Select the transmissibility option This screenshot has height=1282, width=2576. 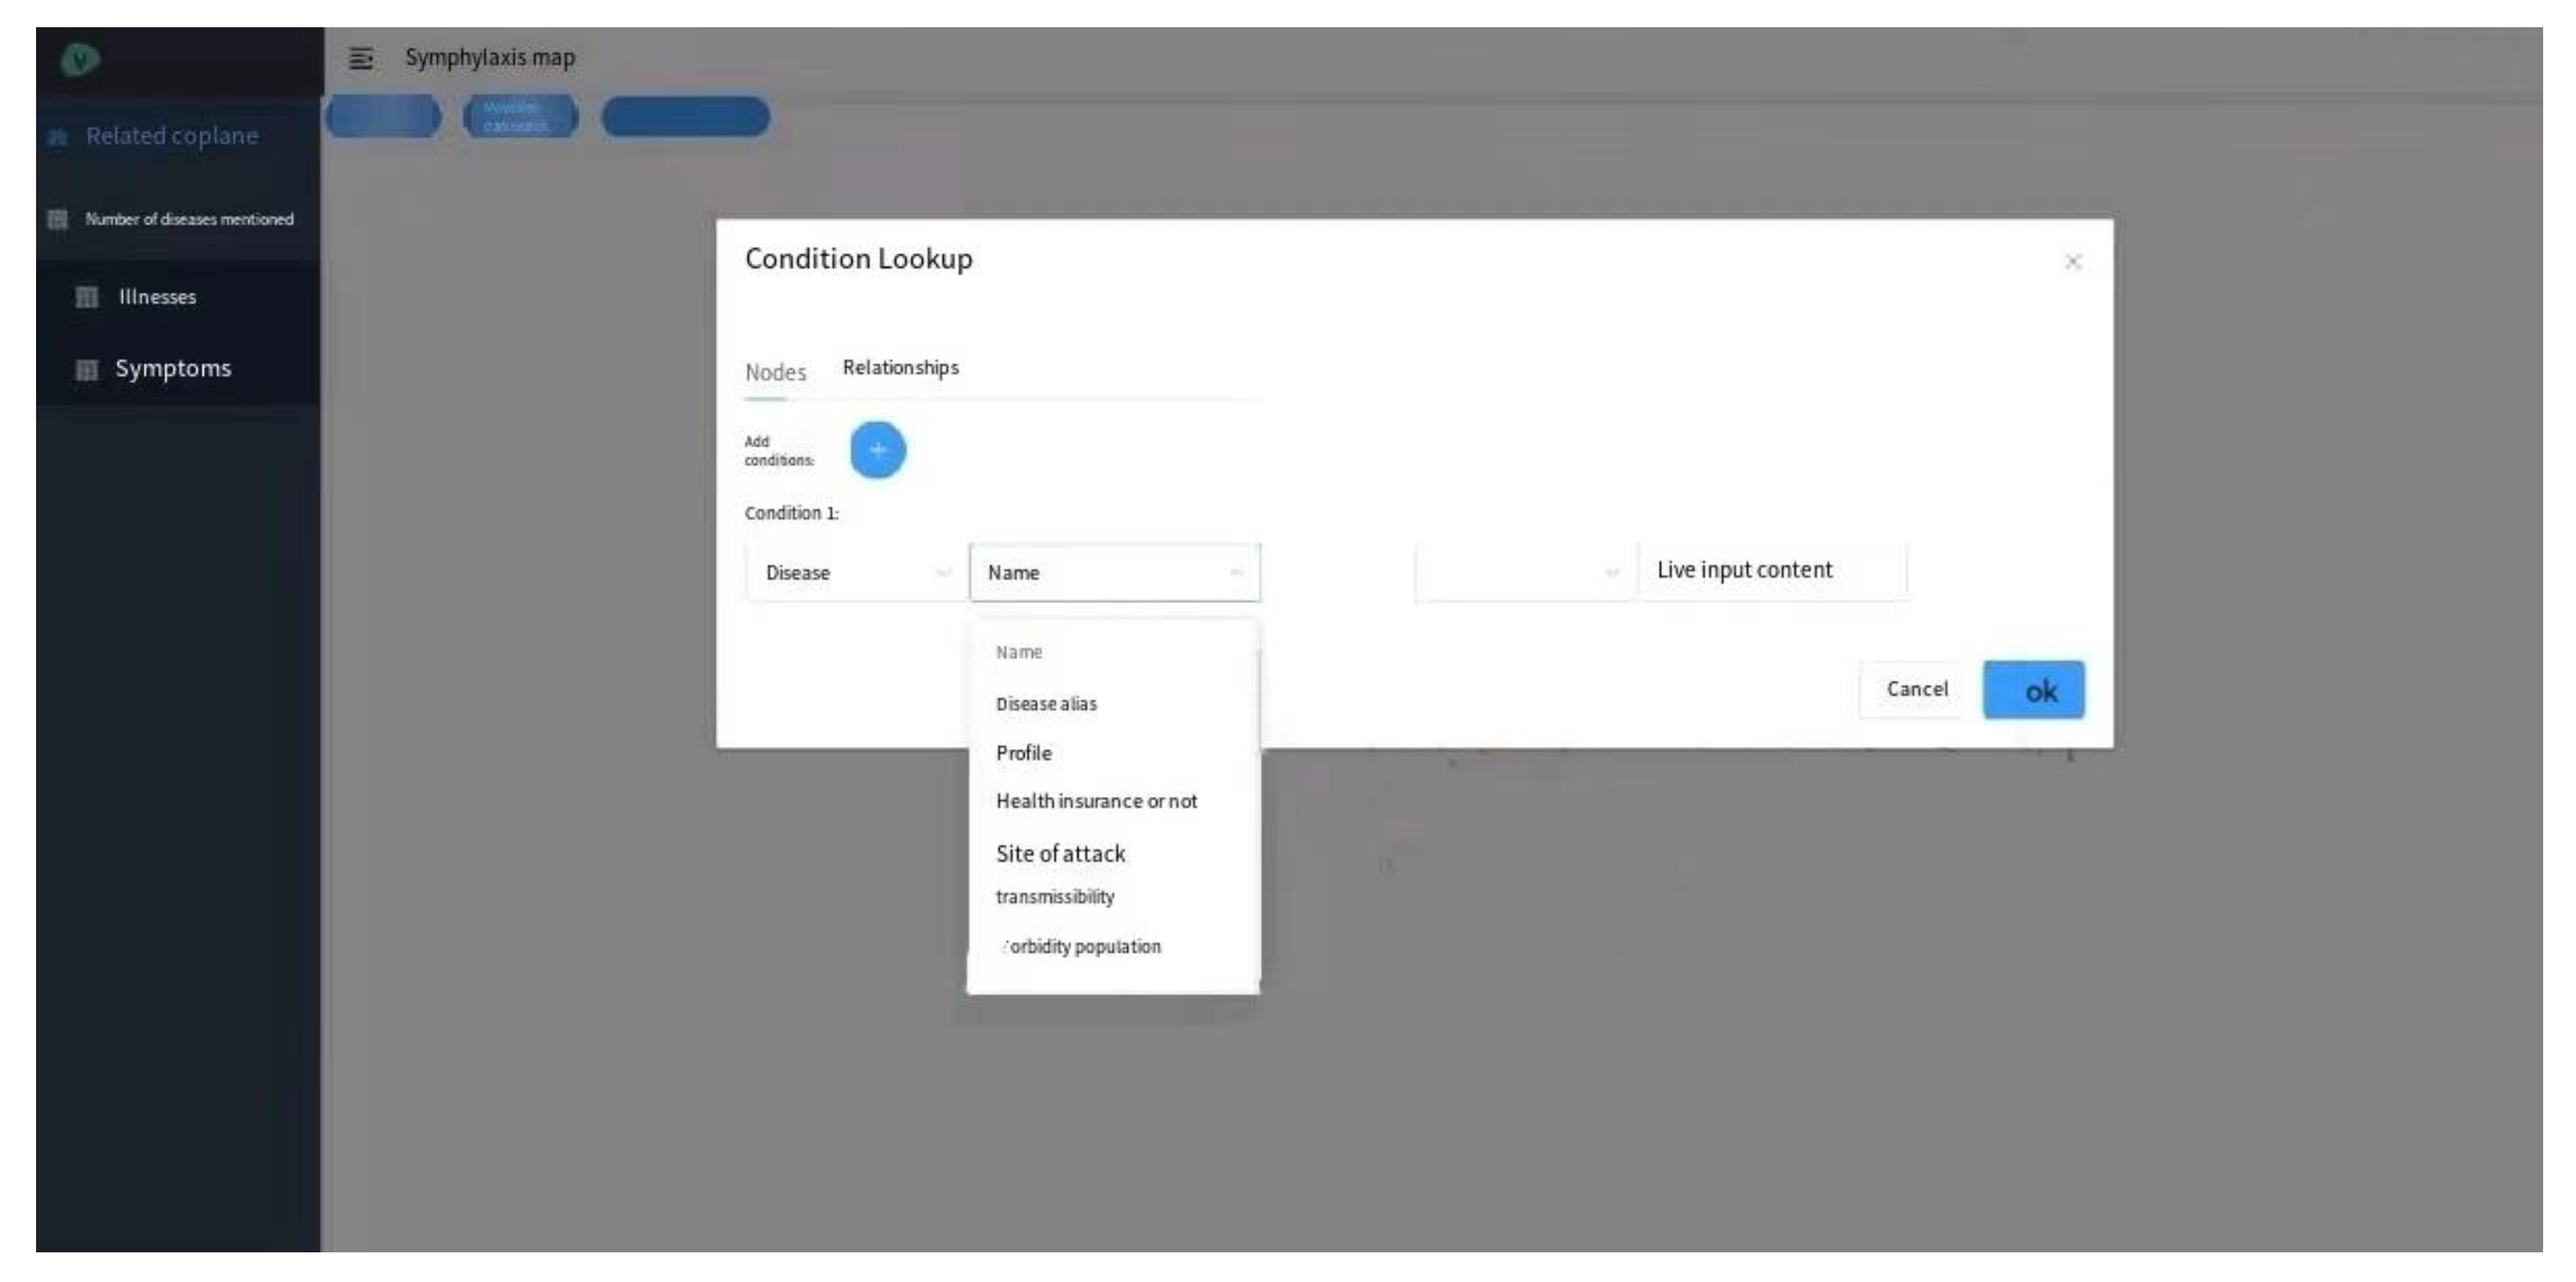click(x=1055, y=897)
